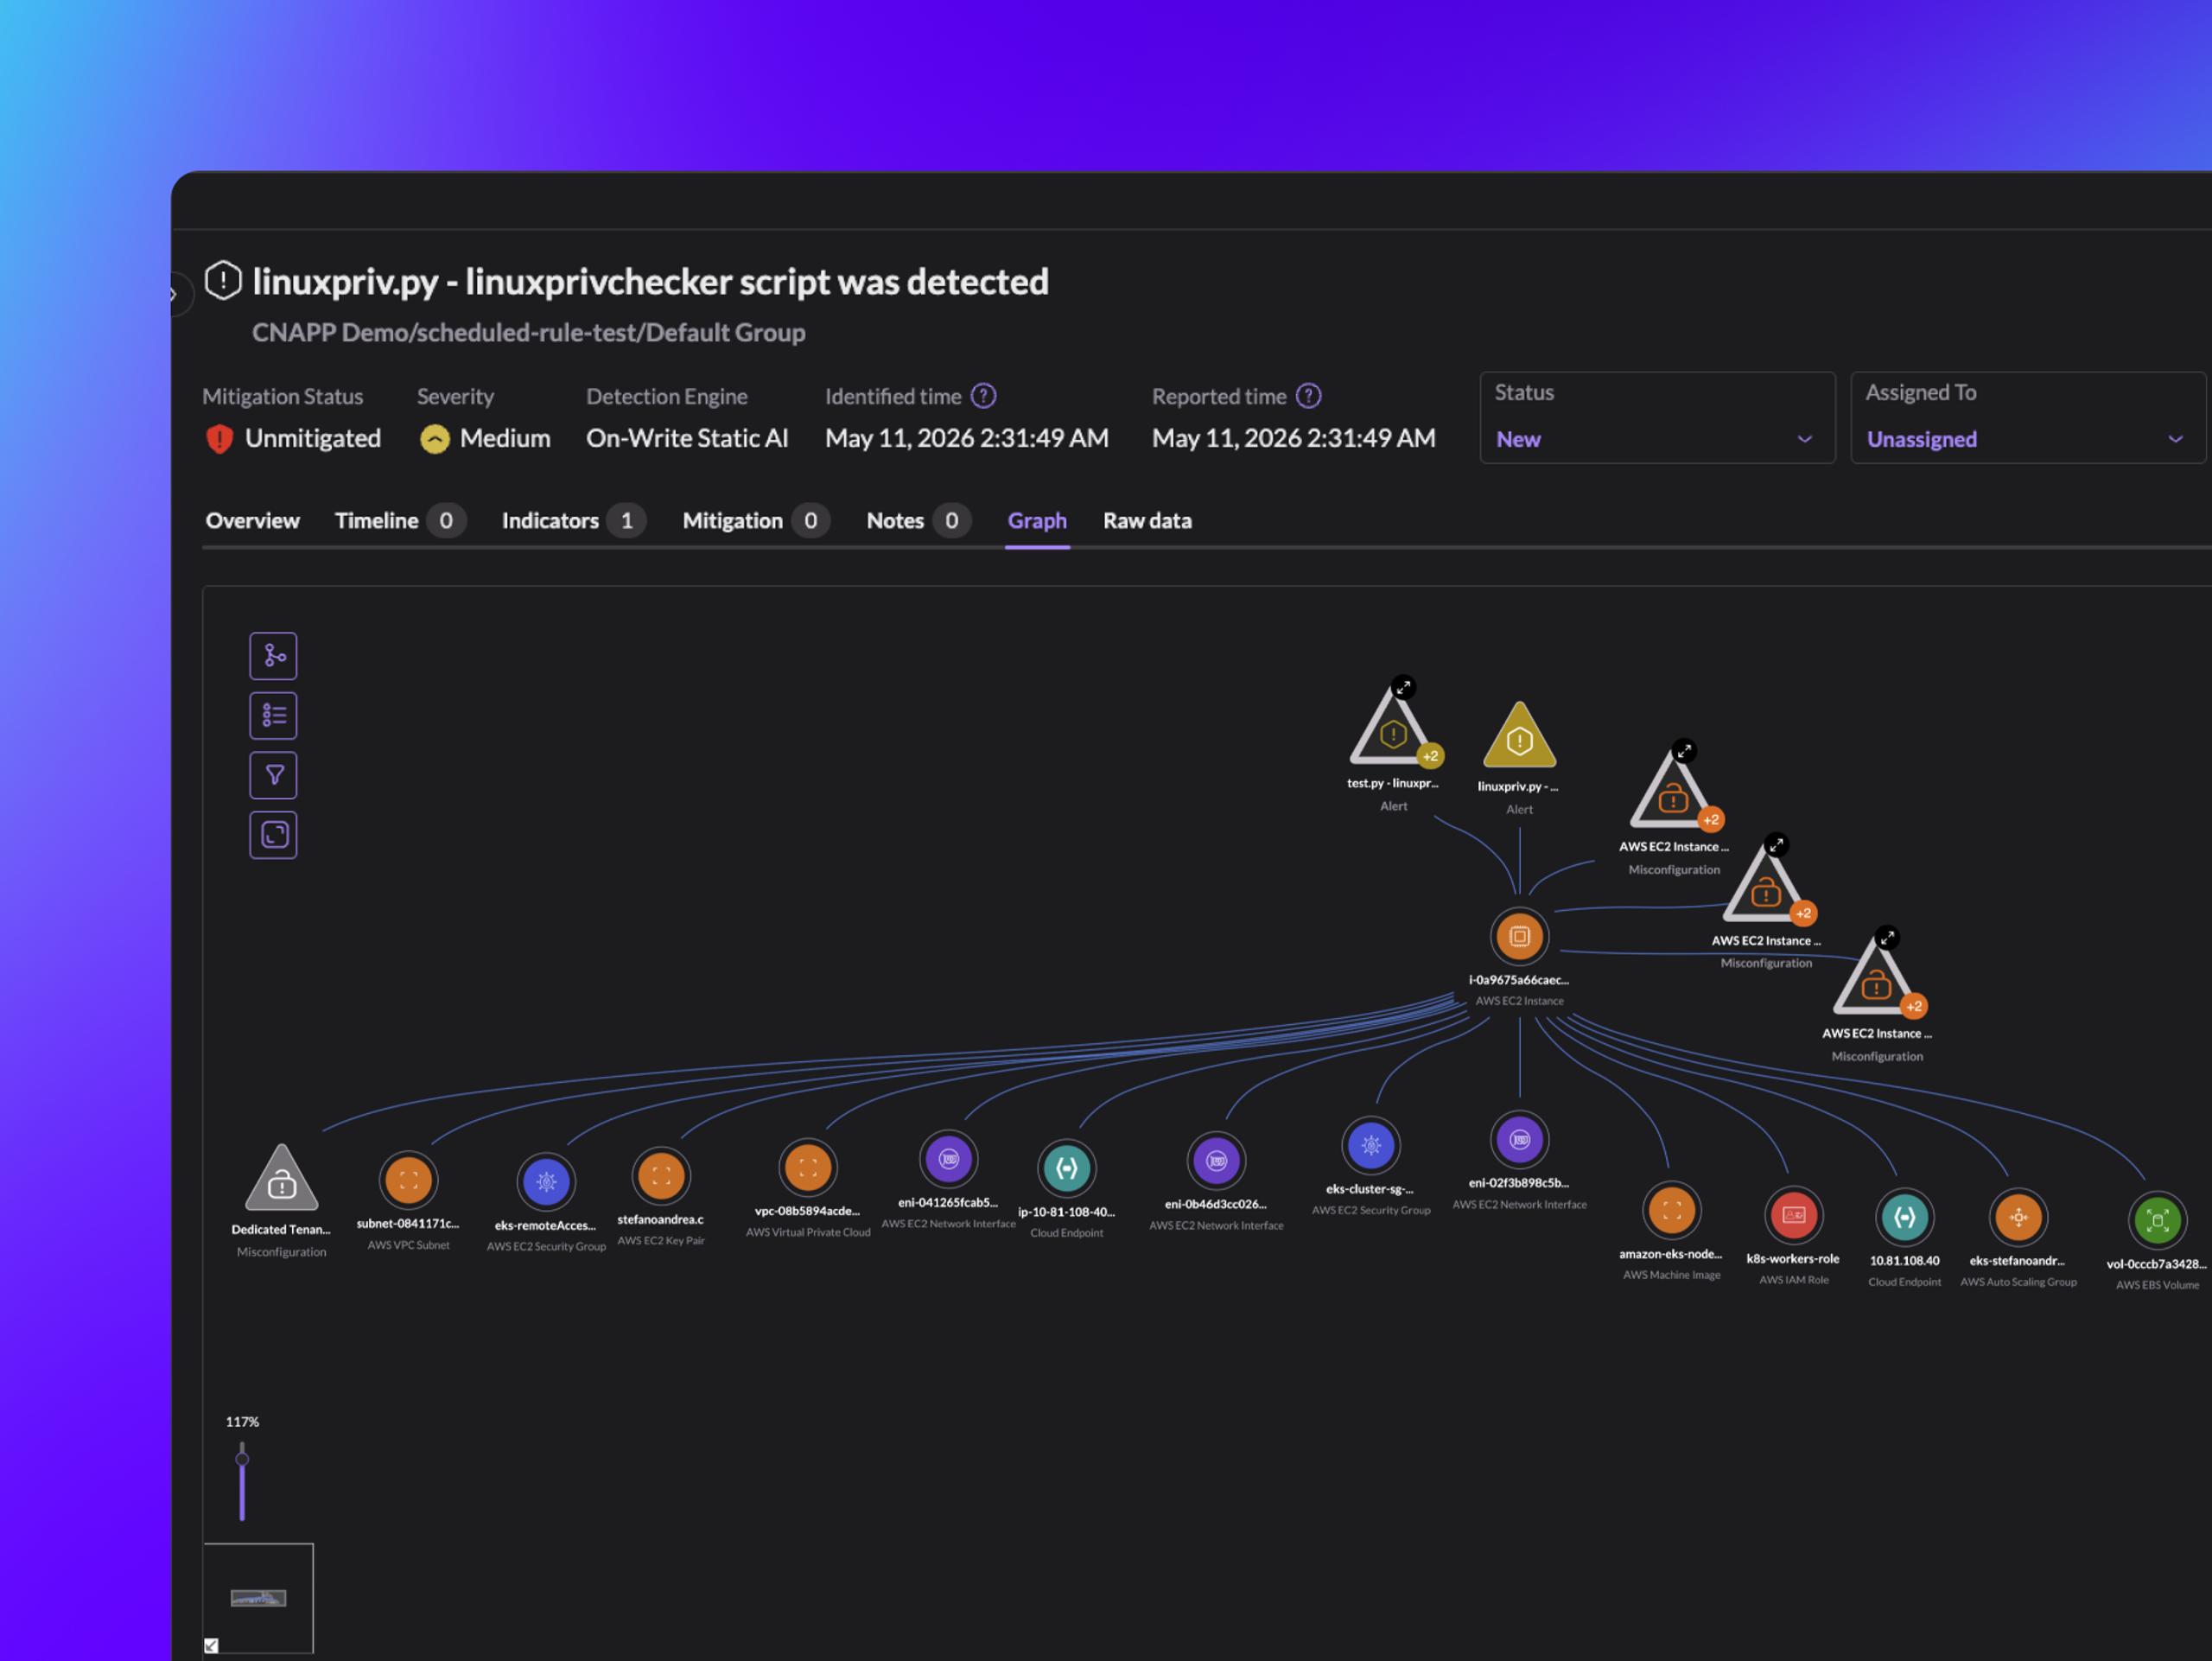Screen dimensions: 2212x1661
Task: Select the 10.81.108.40 cloud endpoint node
Action: (1904, 1217)
